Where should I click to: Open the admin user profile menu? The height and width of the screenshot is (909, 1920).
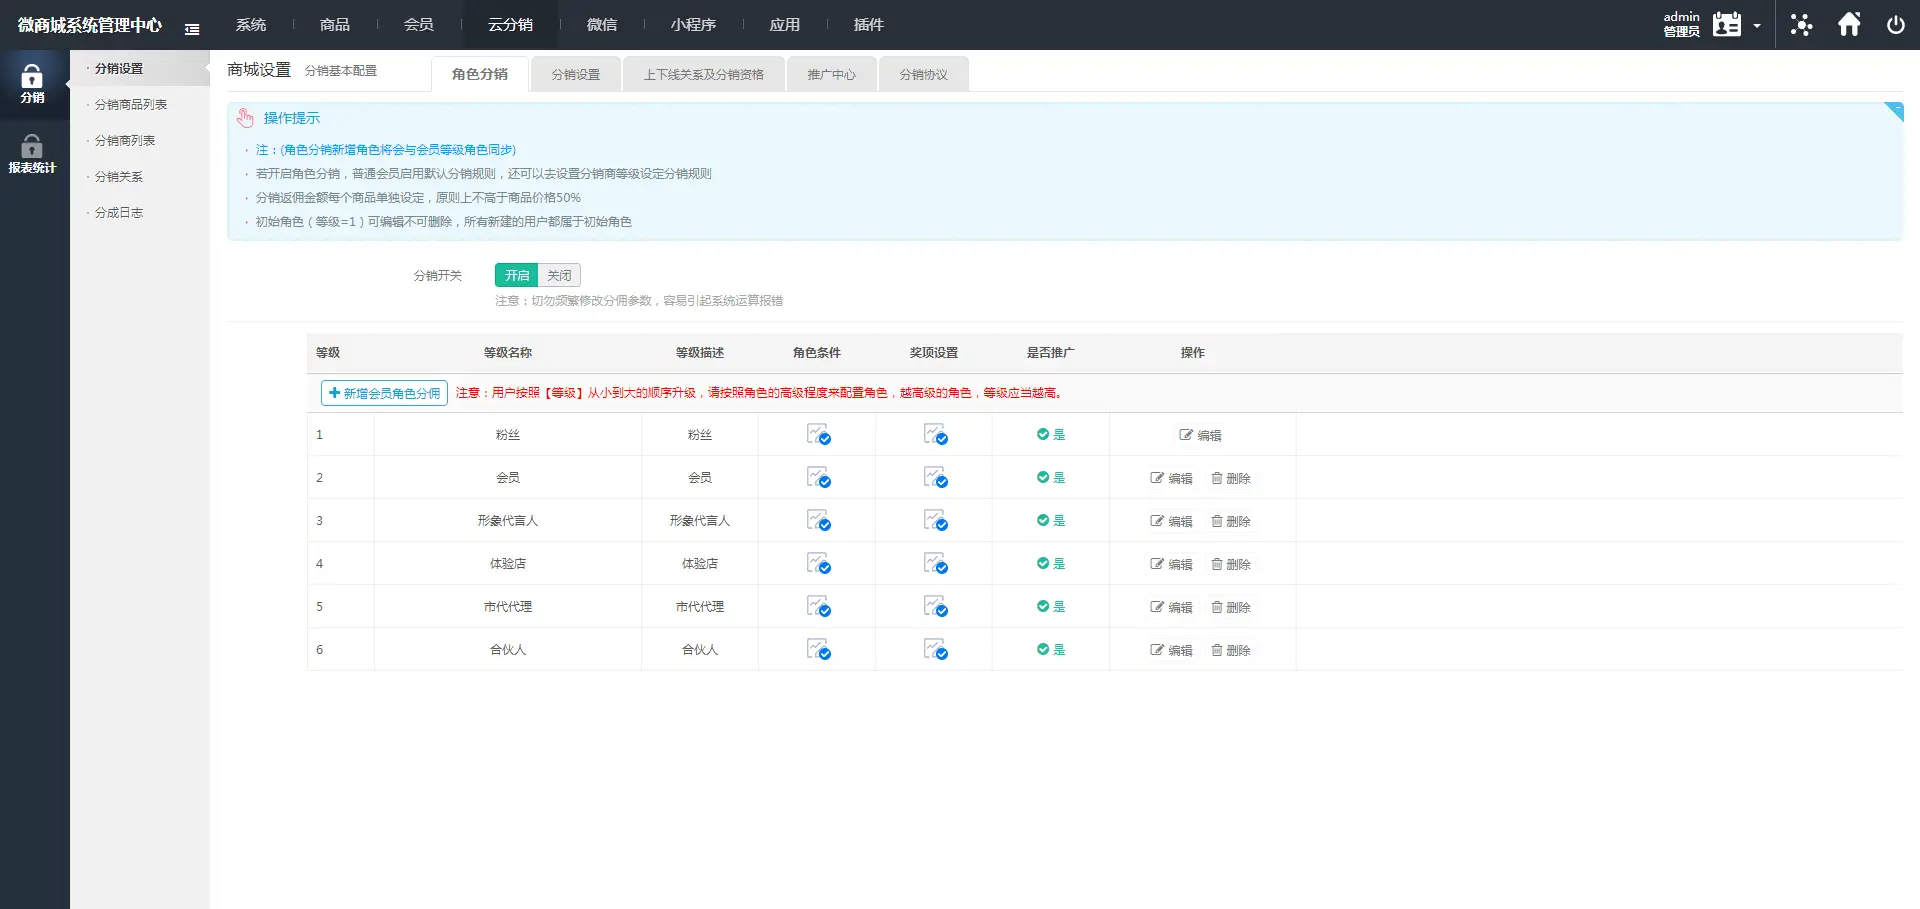pyautogui.click(x=1726, y=25)
